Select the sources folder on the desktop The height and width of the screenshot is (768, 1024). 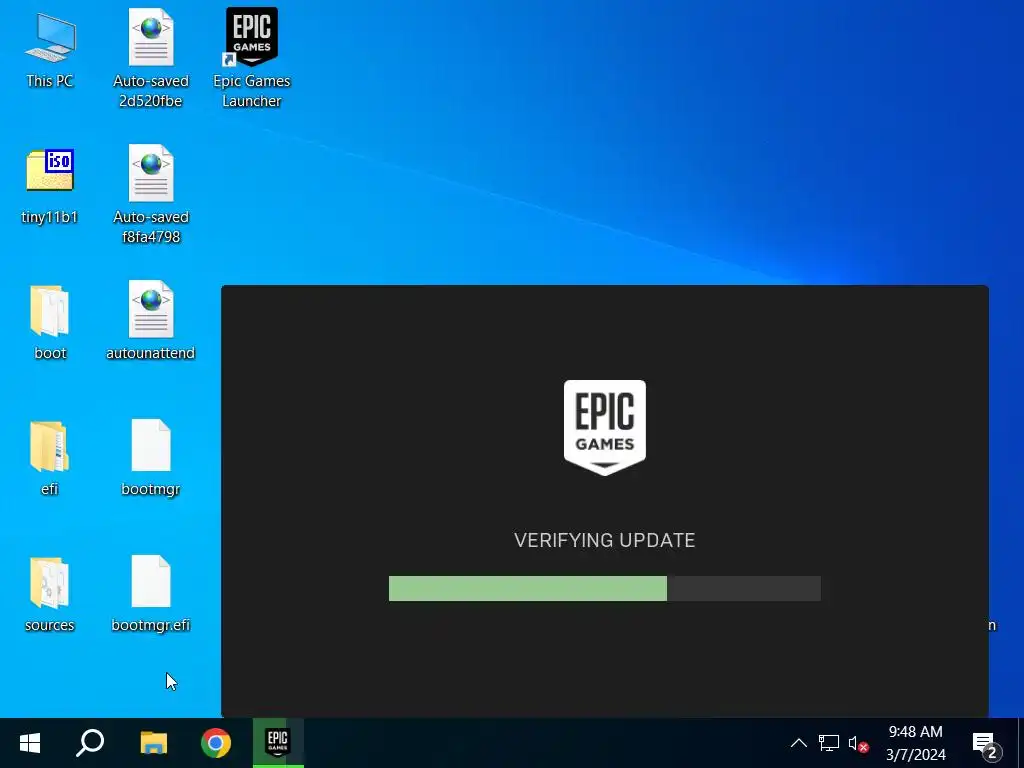pyautogui.click(x=50, y=594)
